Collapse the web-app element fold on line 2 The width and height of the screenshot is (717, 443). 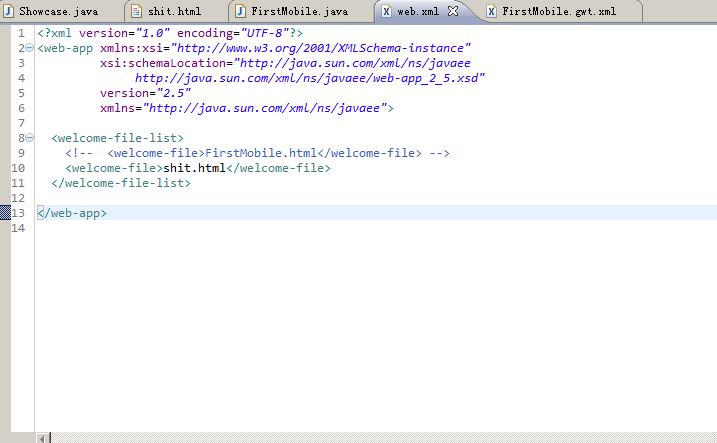[x=29, y=48]
